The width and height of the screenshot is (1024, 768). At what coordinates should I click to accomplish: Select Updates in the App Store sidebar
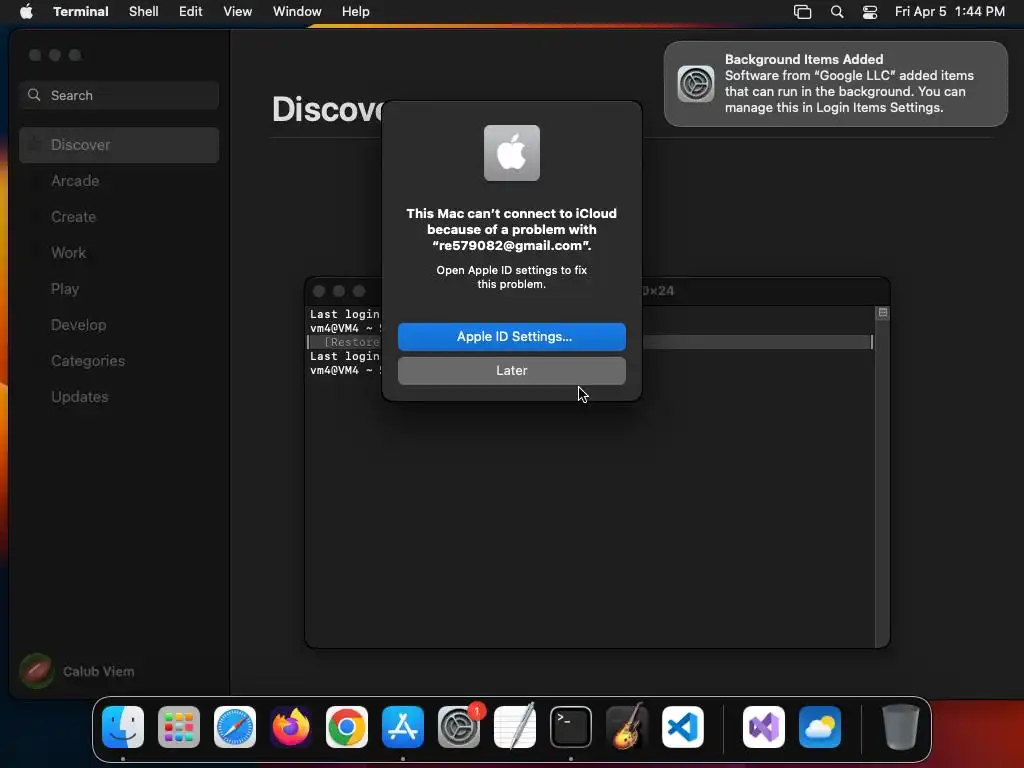point(119,396)
